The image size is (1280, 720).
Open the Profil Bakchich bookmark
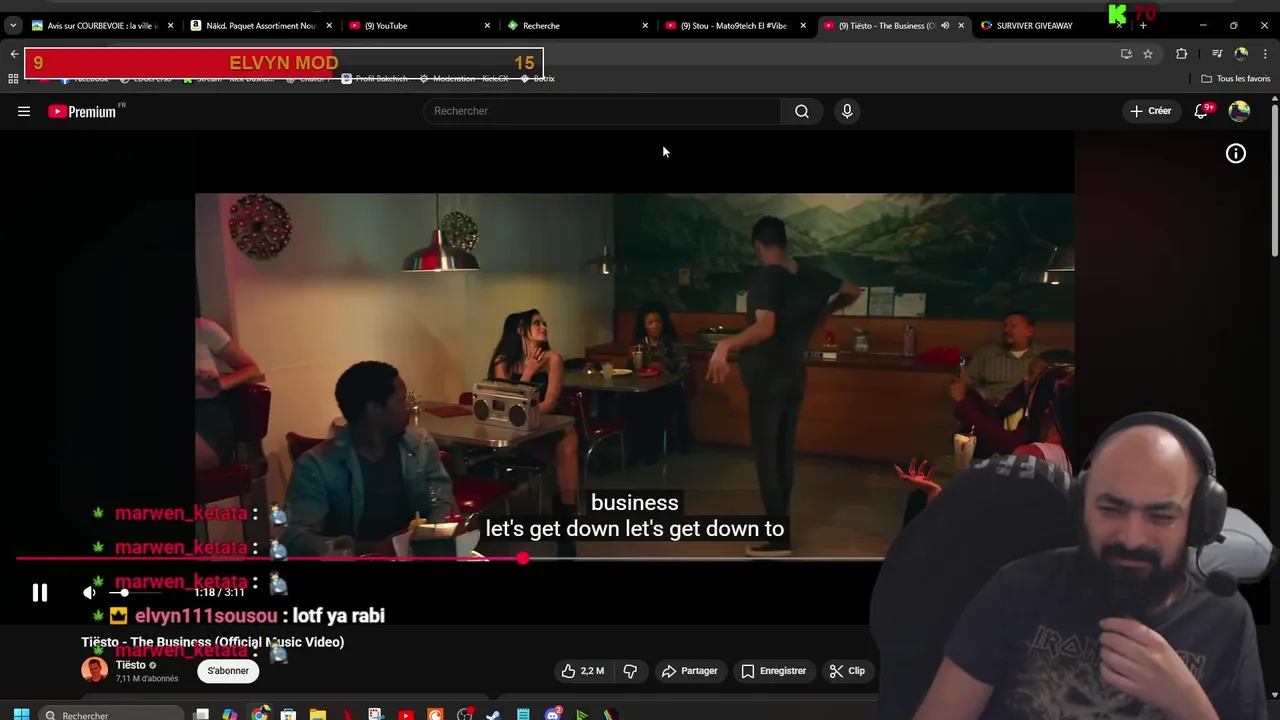click(374, 79)
